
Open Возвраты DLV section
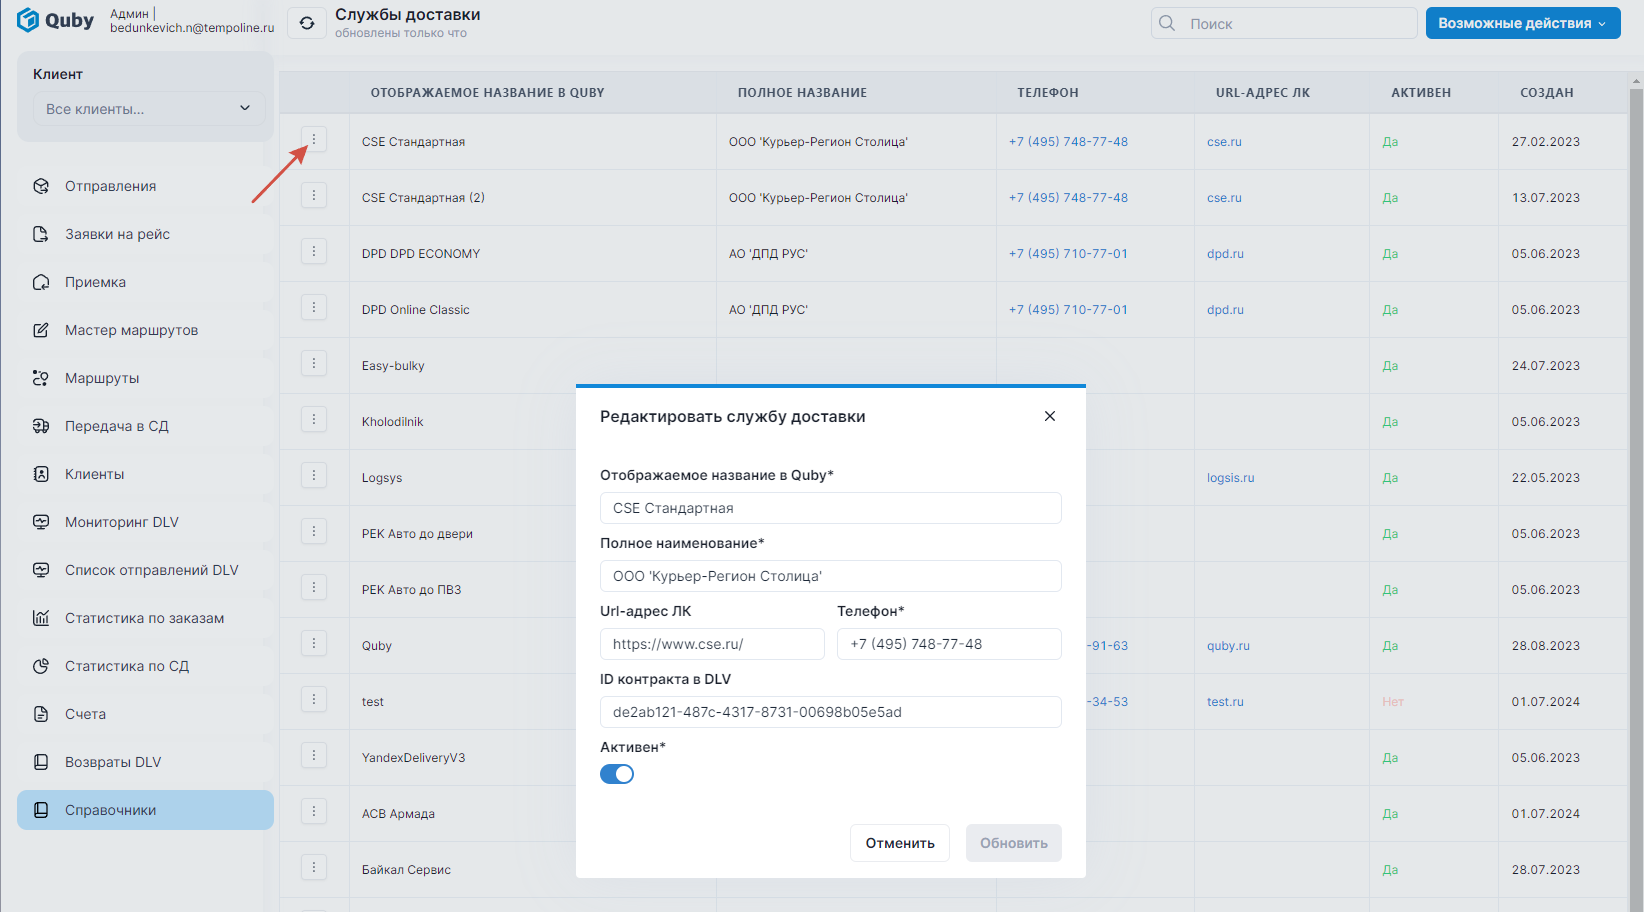(x=145, y=762)
